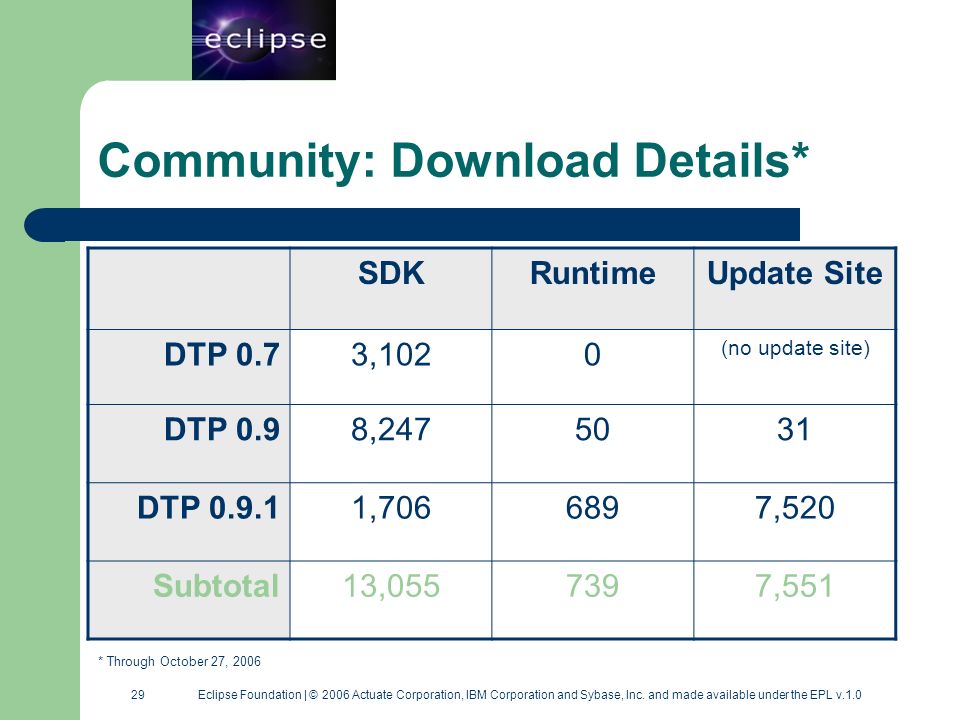This screenshot has width=960, height=720.
Task: Click the SDK subtotal '13,055'
Action: click(391, 587)
